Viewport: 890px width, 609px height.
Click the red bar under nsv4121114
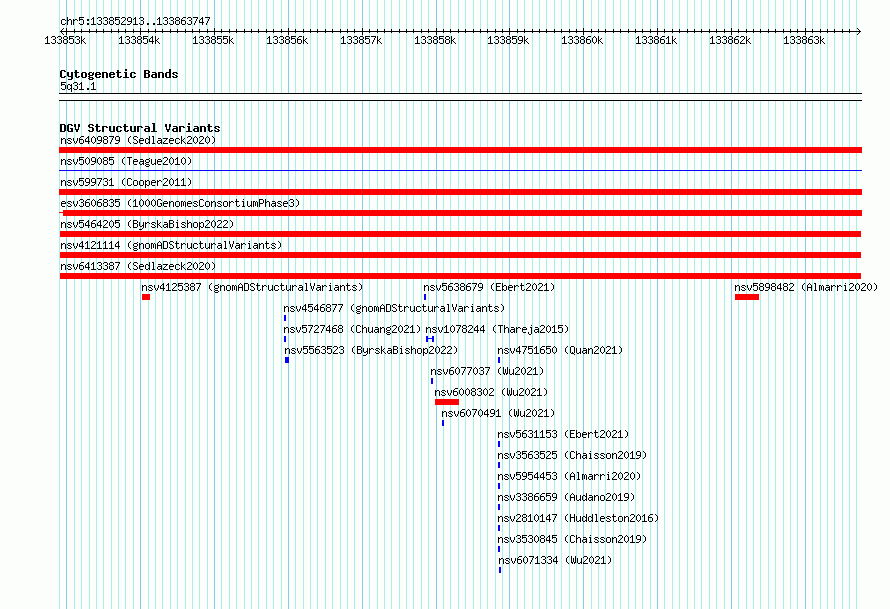click(x=460, y=255)
